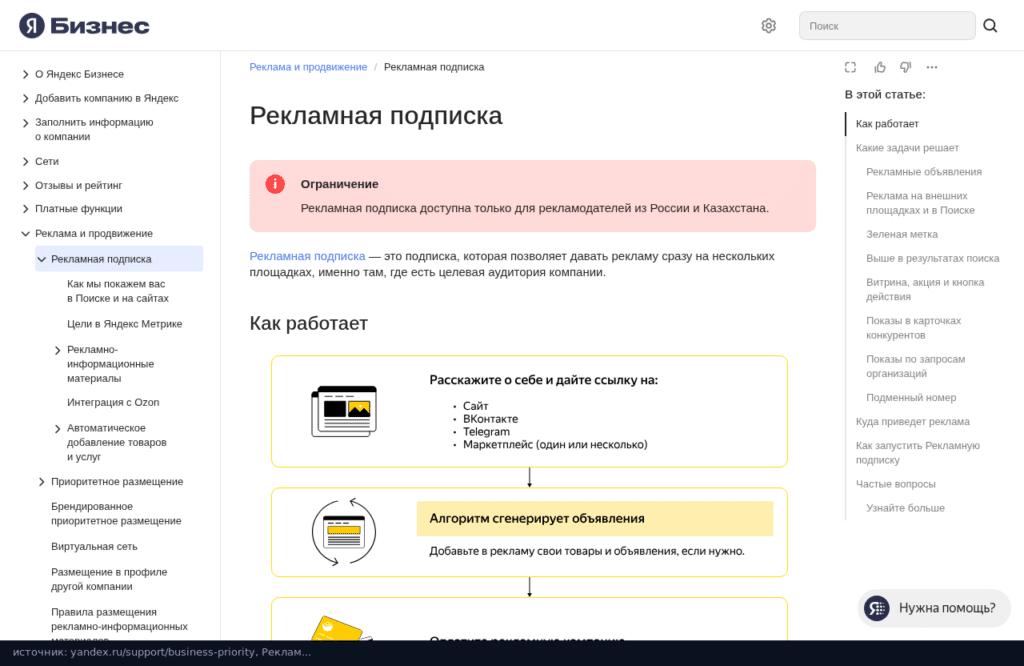Jump to Выше в результатах поиска
The height and width of the screenshot is (666, 1024).
pyautogui.click(x=933, y=259)
